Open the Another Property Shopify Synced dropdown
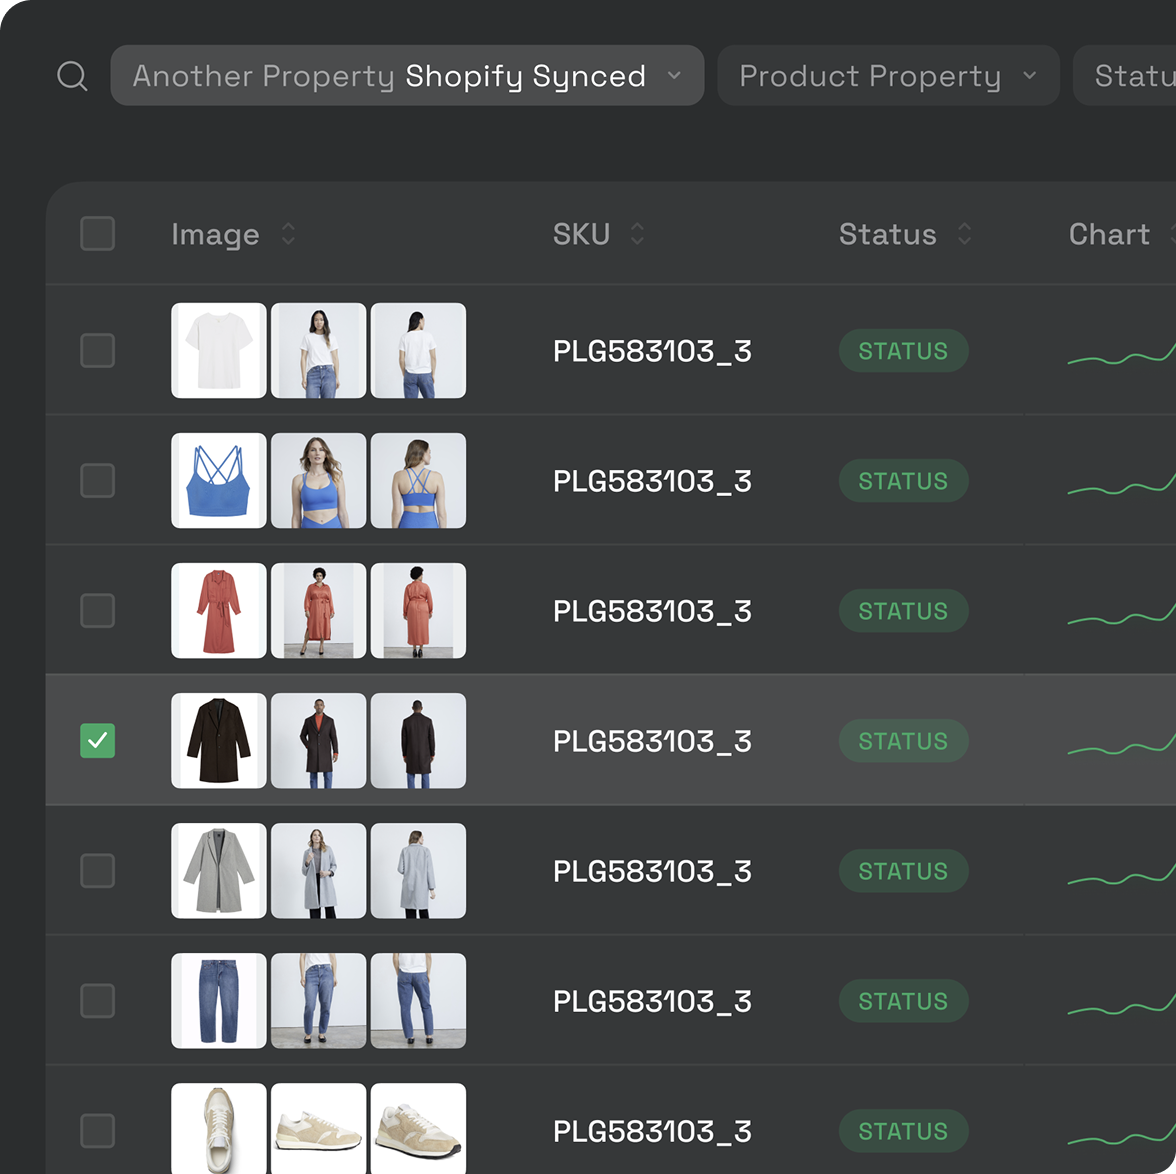This screenshot has height=1174, width=1176. (407, 76)
